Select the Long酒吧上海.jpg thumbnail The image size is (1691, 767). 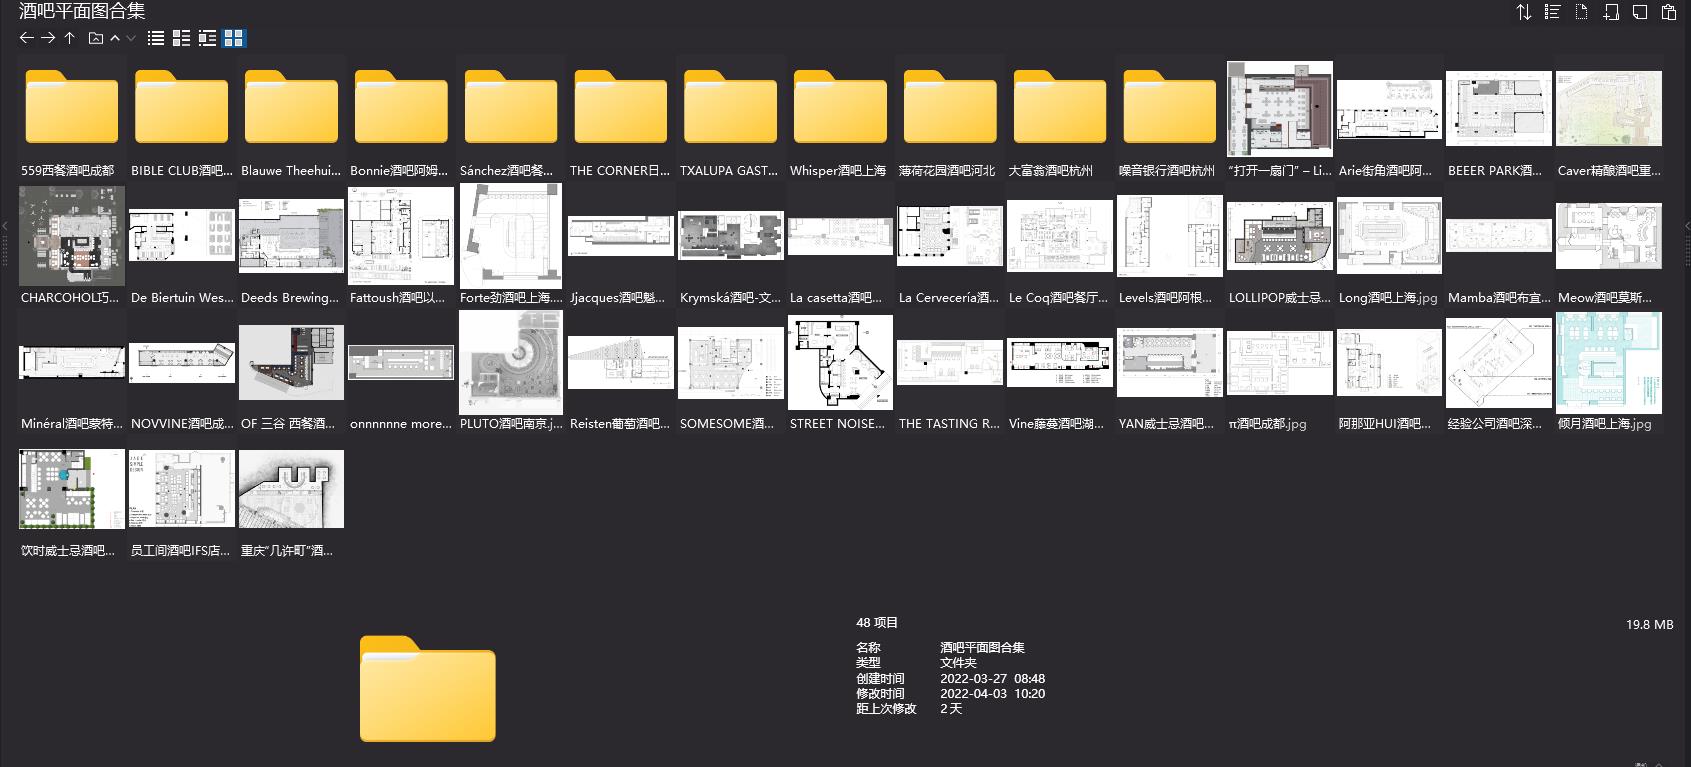tap(1390, 236)
